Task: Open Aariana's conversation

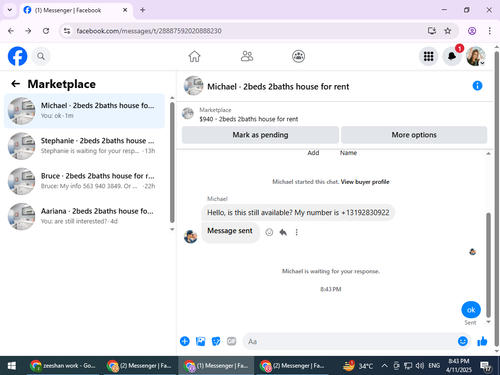Action: pos(84,216)
